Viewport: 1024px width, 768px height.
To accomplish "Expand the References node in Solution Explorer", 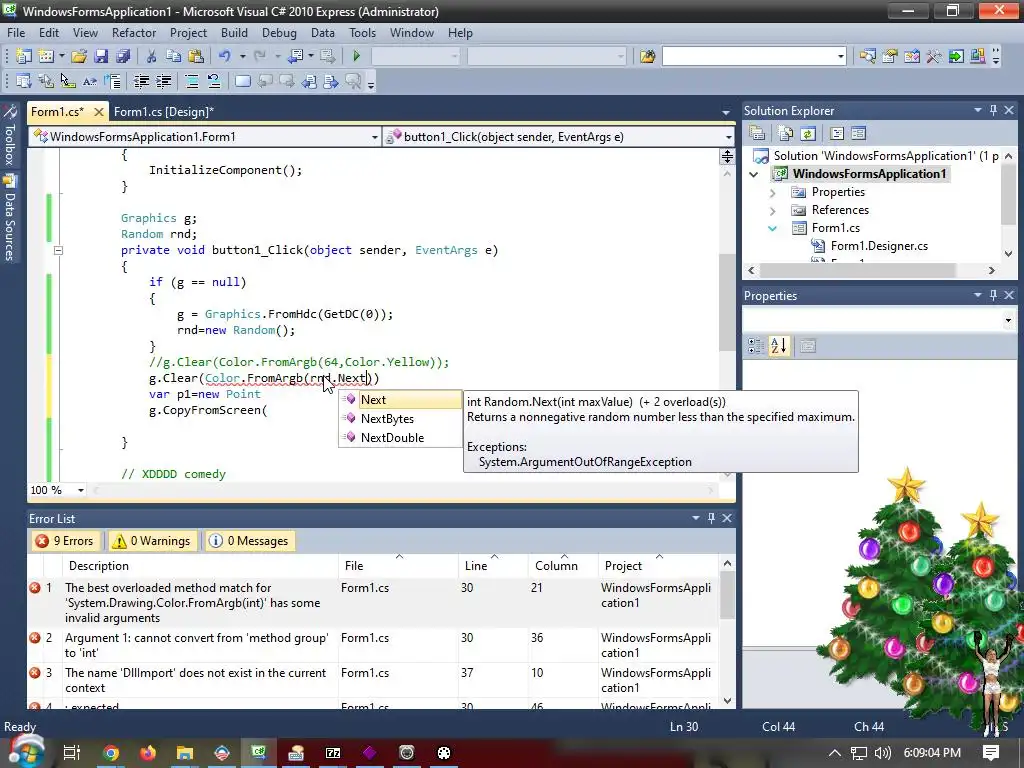I will click(773, 210).
